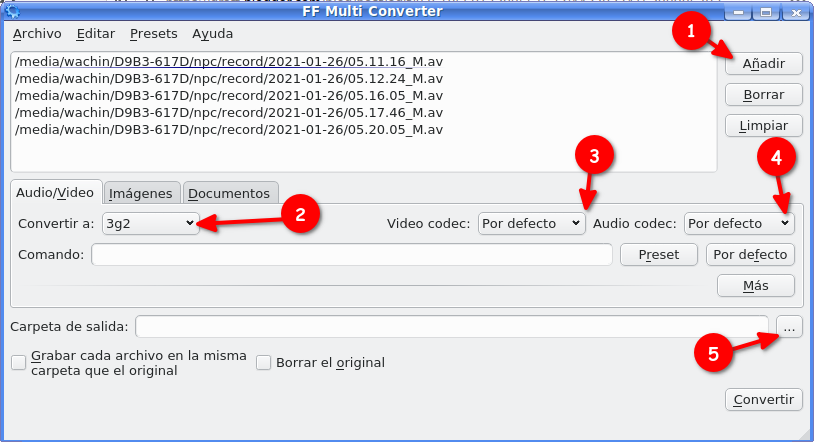Image resolution: width=814 pixels, height=442 pixels.
Task: Switch to the Imágenes tab
Action: (142, 193)
